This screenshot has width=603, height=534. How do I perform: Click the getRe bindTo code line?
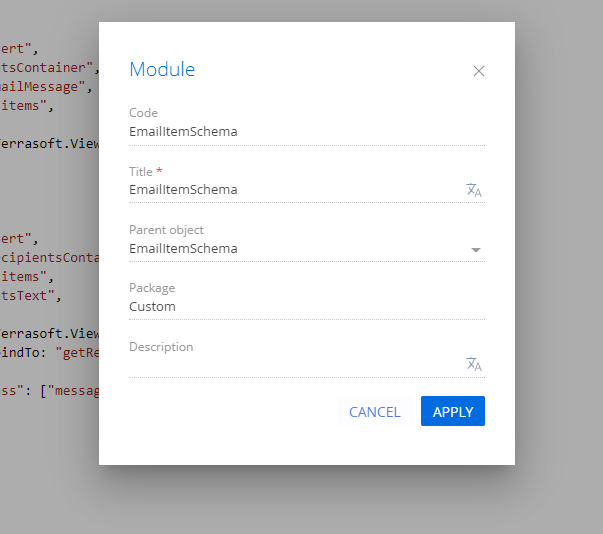tap(49, 353)
